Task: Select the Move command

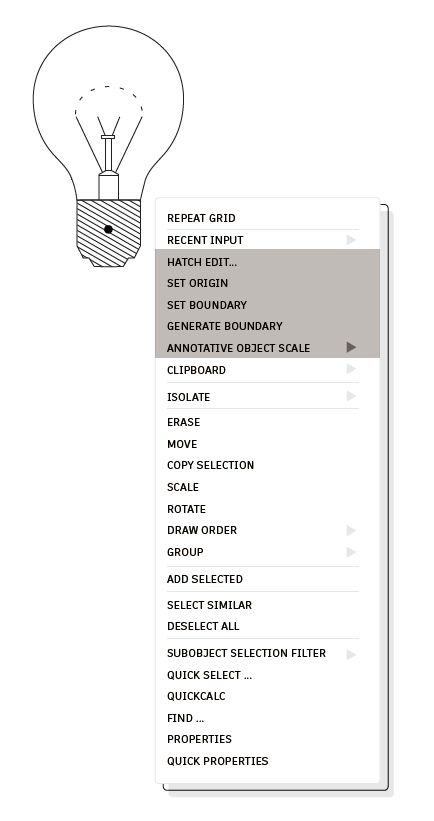Action: coord(267,444)
